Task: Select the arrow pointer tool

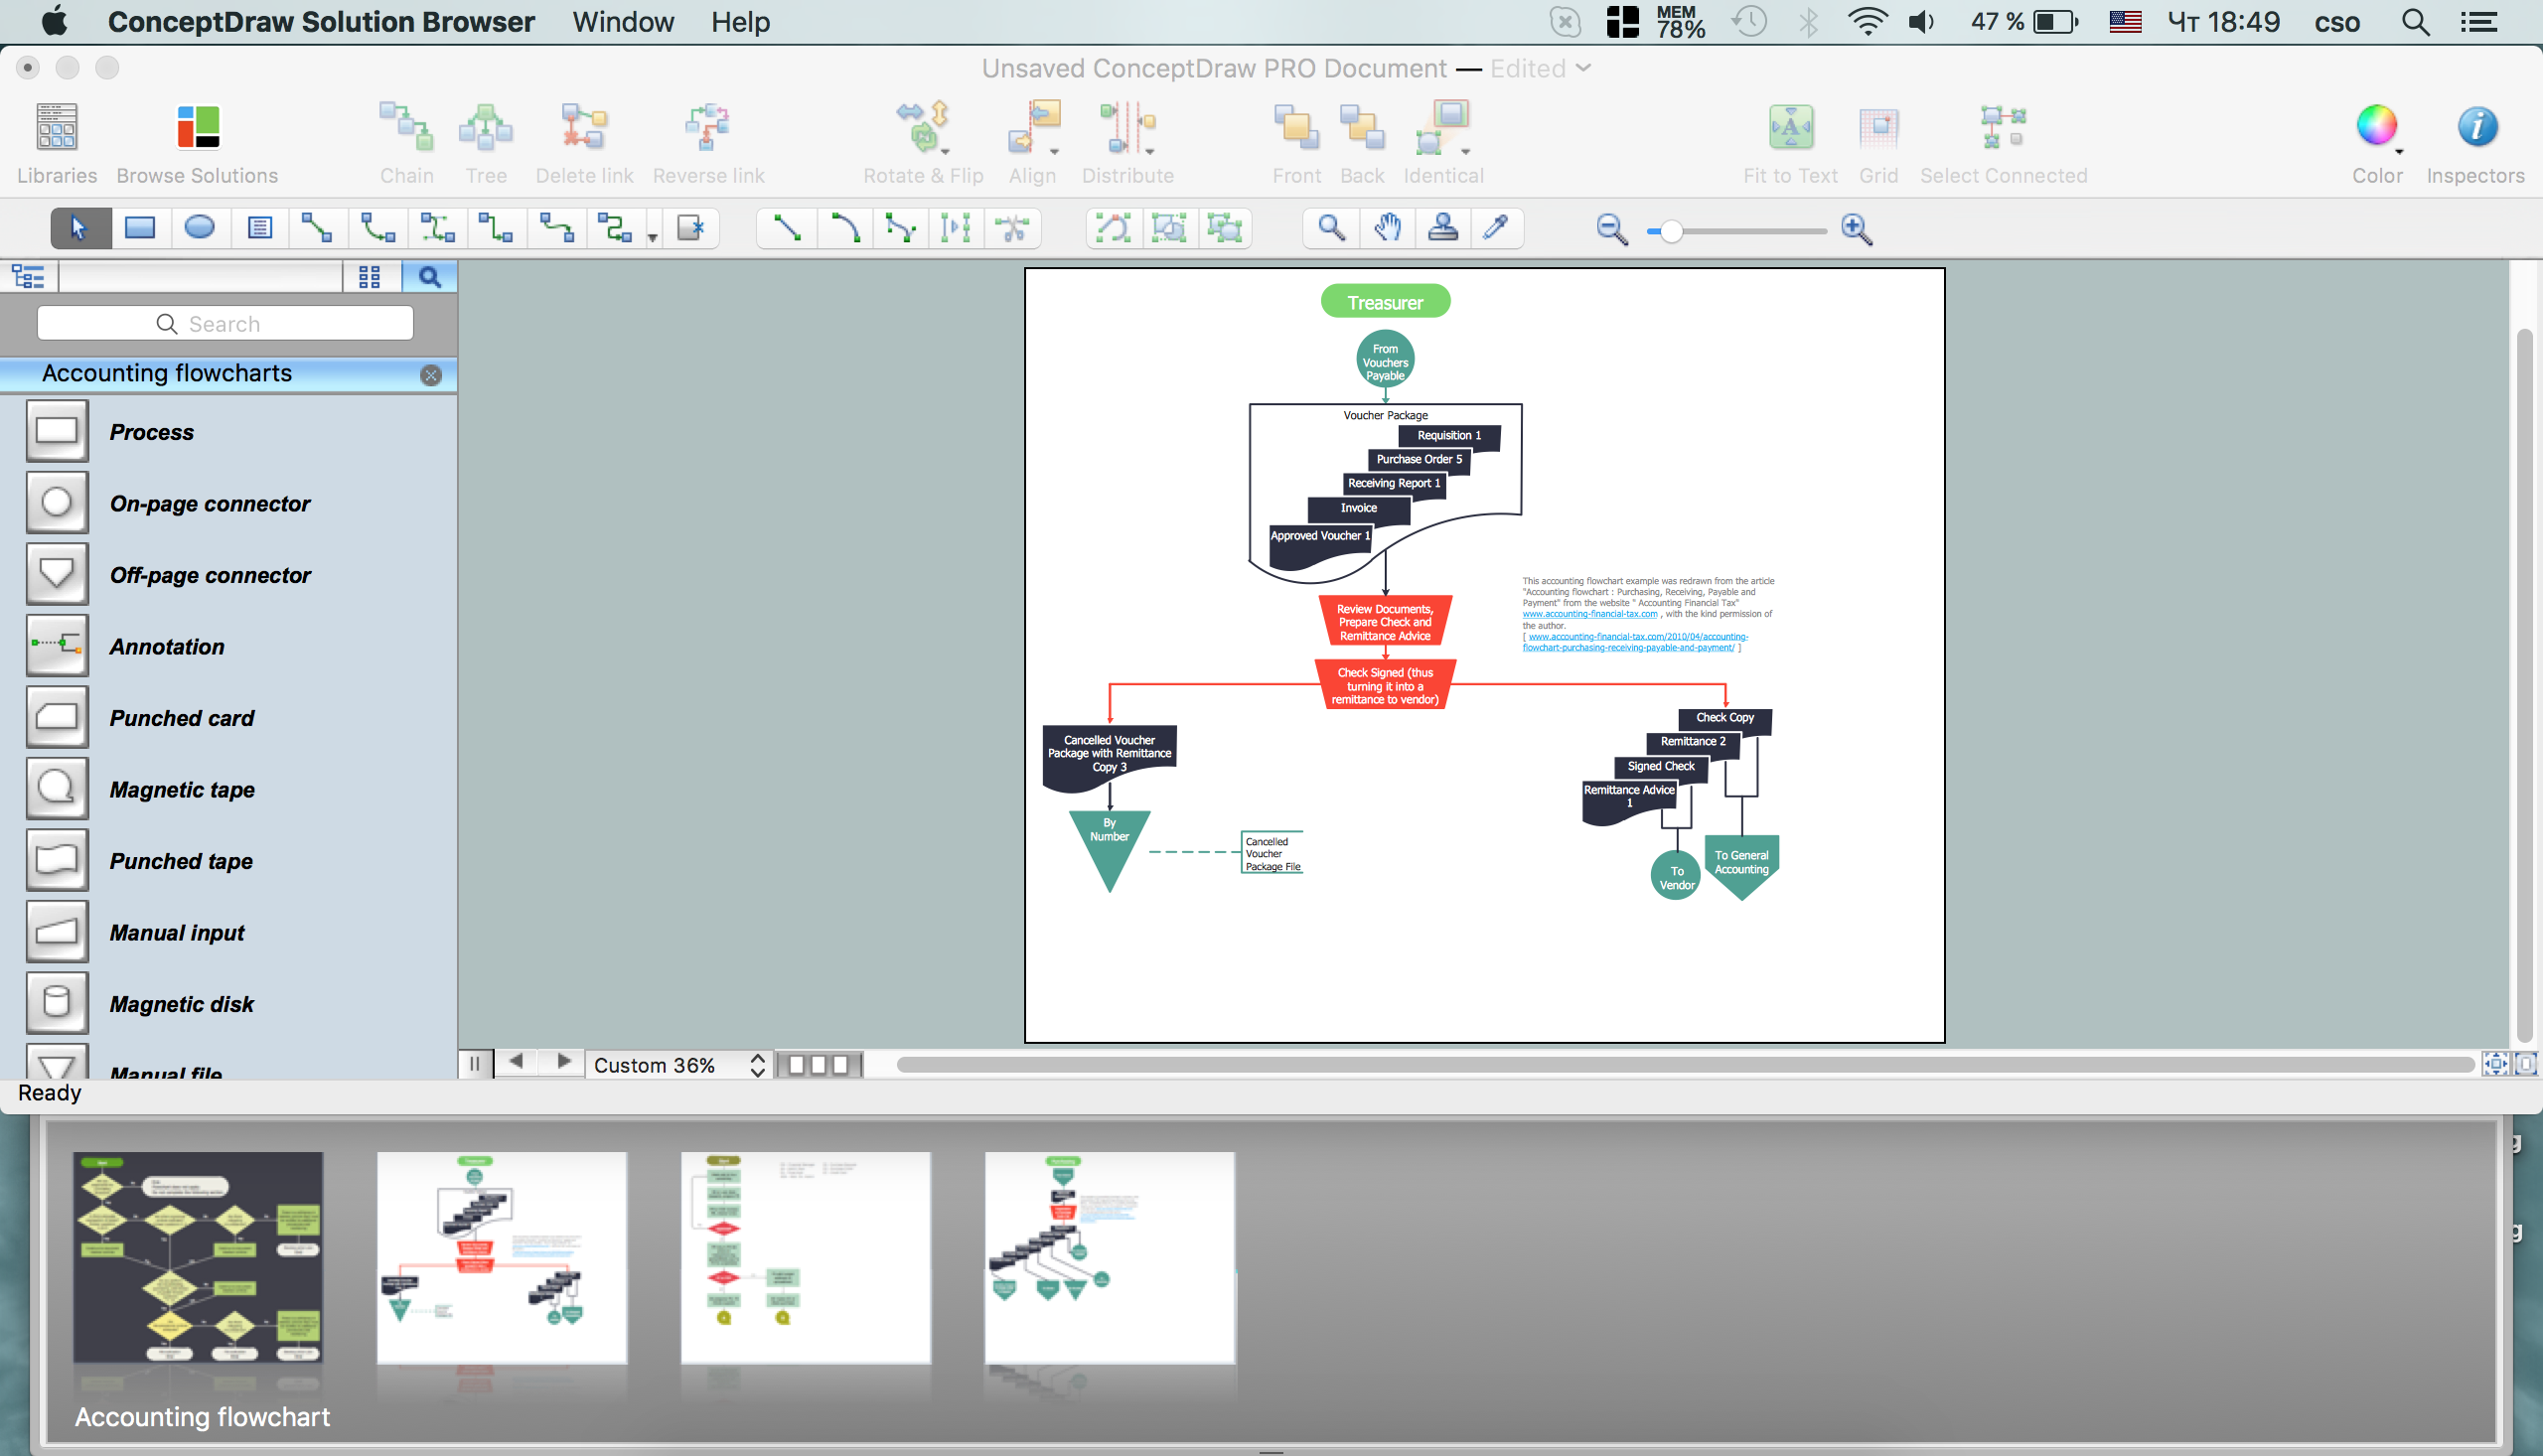Action: (x=80, y=228)
